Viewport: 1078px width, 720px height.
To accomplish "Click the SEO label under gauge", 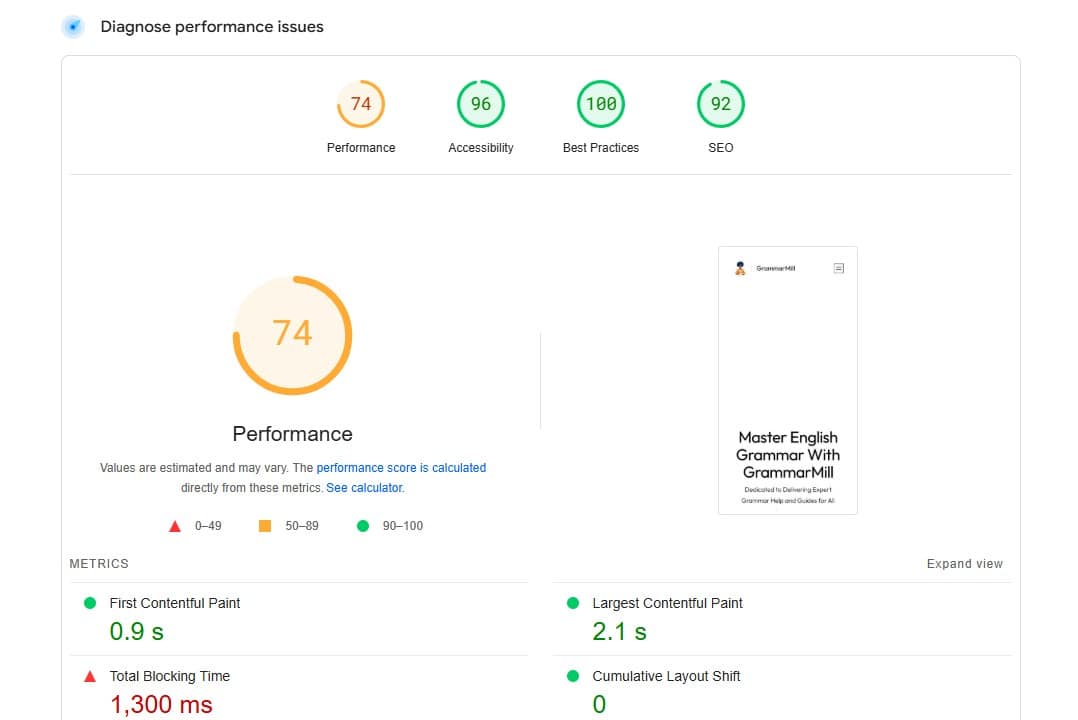I will pos(720,148).
